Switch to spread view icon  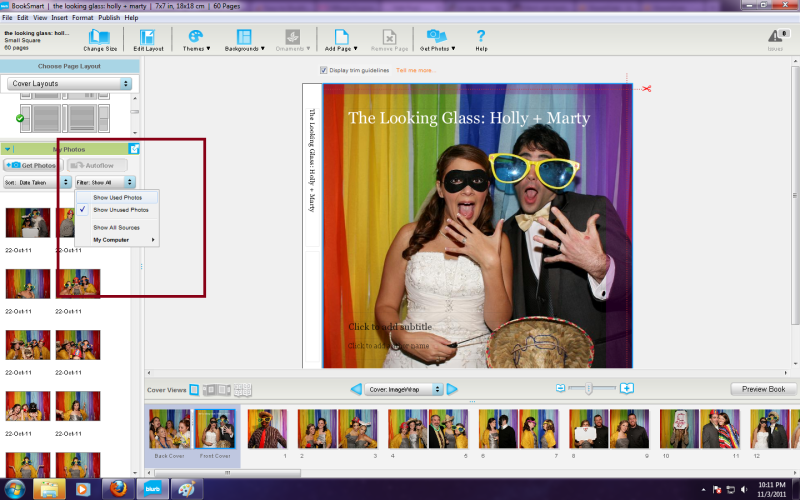pyautogui.click(x=217, y=390)
